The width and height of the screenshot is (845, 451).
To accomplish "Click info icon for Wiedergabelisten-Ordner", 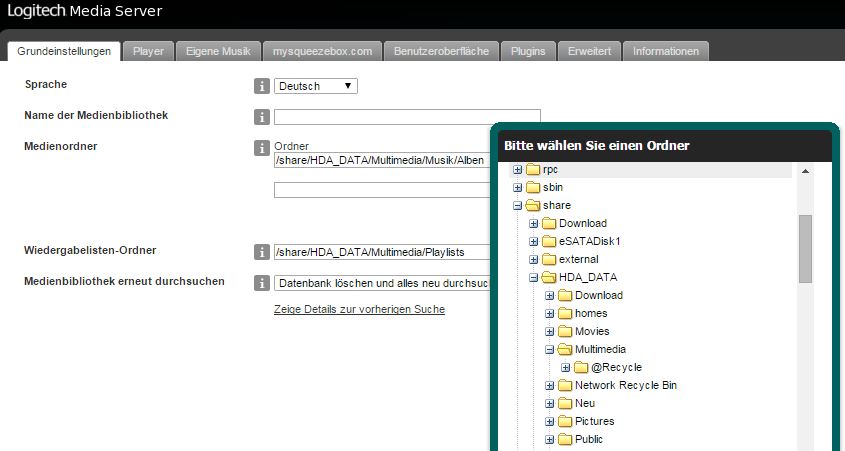I will pyautogui.click(x=262, y=252).
